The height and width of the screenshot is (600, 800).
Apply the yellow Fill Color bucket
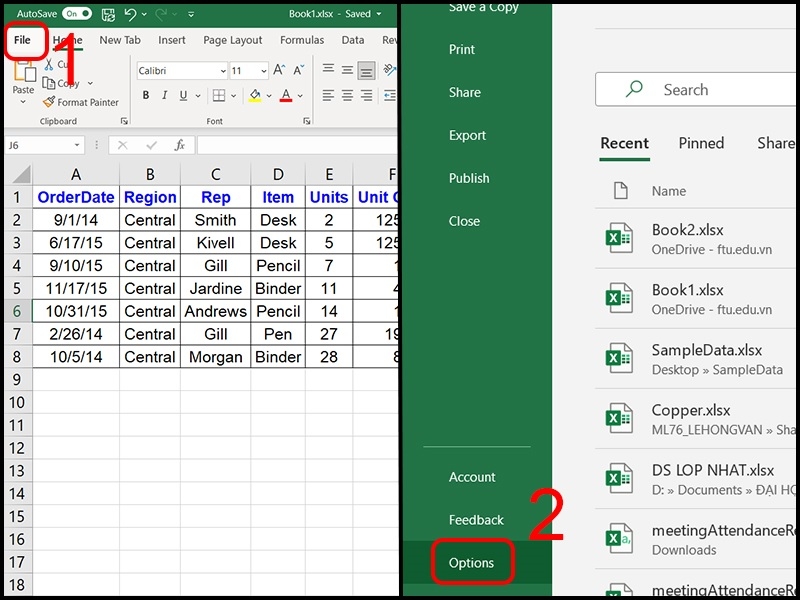coord(255,95)
